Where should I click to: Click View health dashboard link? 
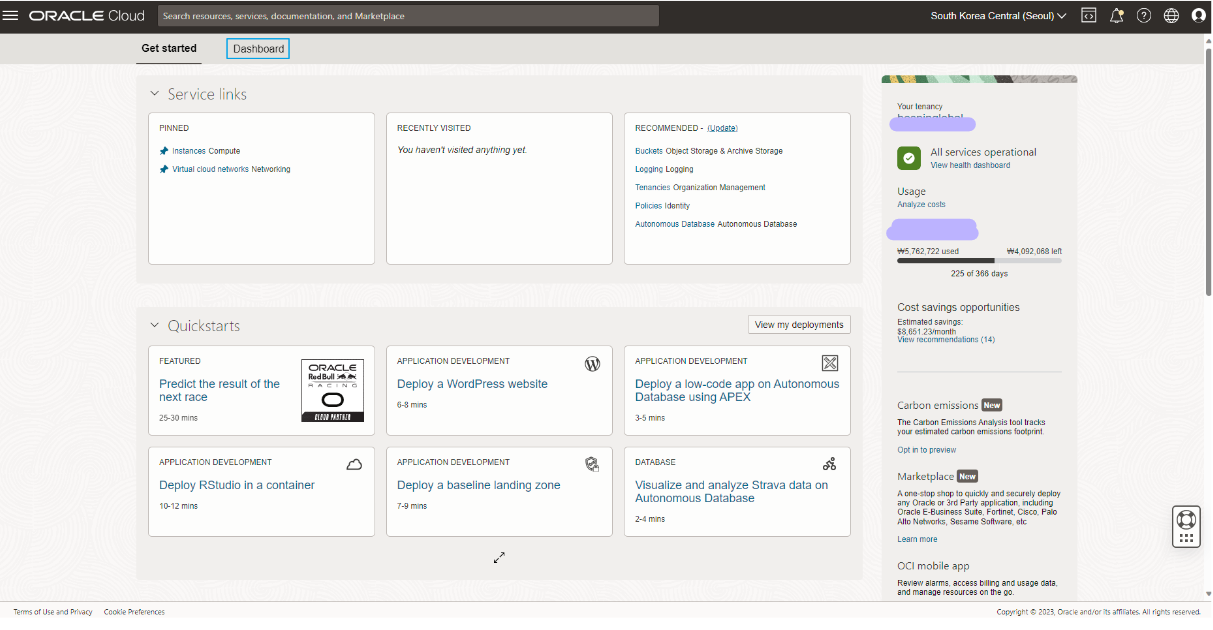(970, 165)
